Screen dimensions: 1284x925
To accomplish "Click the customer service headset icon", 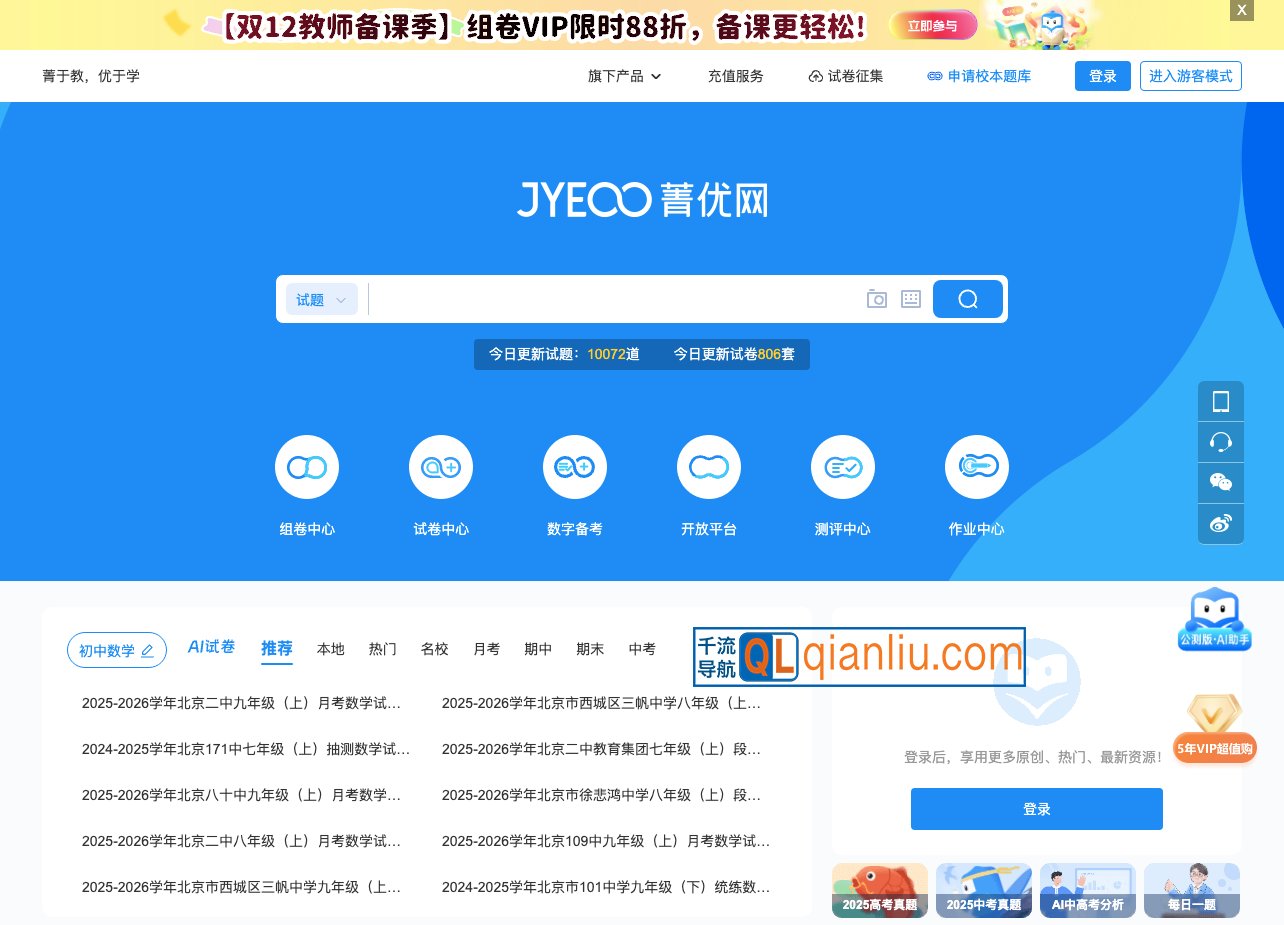I will click(x=1220, y=442).
